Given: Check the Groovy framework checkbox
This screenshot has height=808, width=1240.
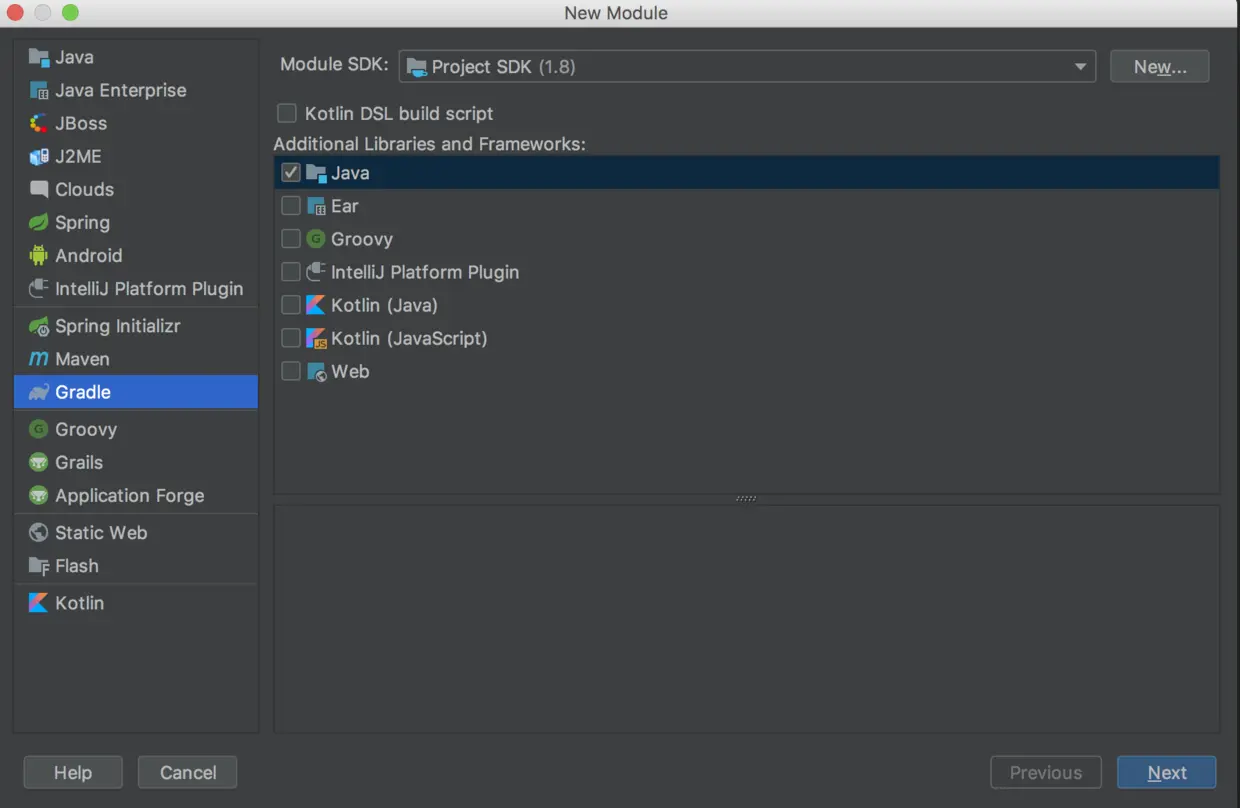Looking at the screenshot, I should coord(291,239).
